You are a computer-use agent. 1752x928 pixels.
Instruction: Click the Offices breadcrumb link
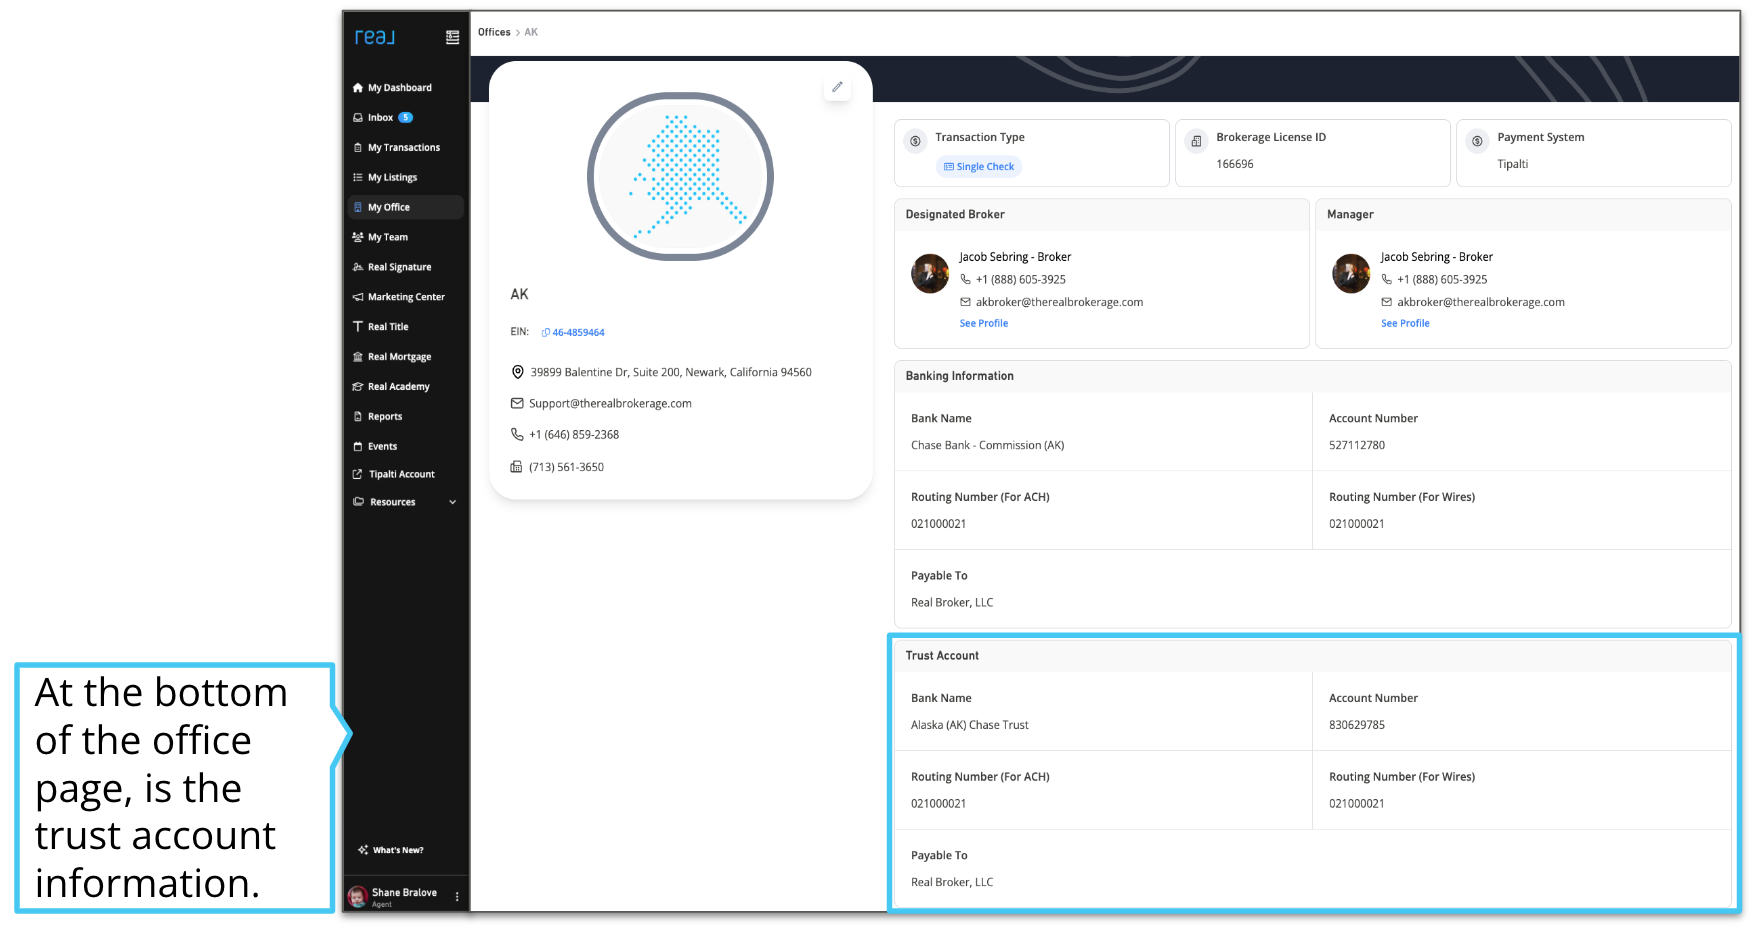coord(494,32)
